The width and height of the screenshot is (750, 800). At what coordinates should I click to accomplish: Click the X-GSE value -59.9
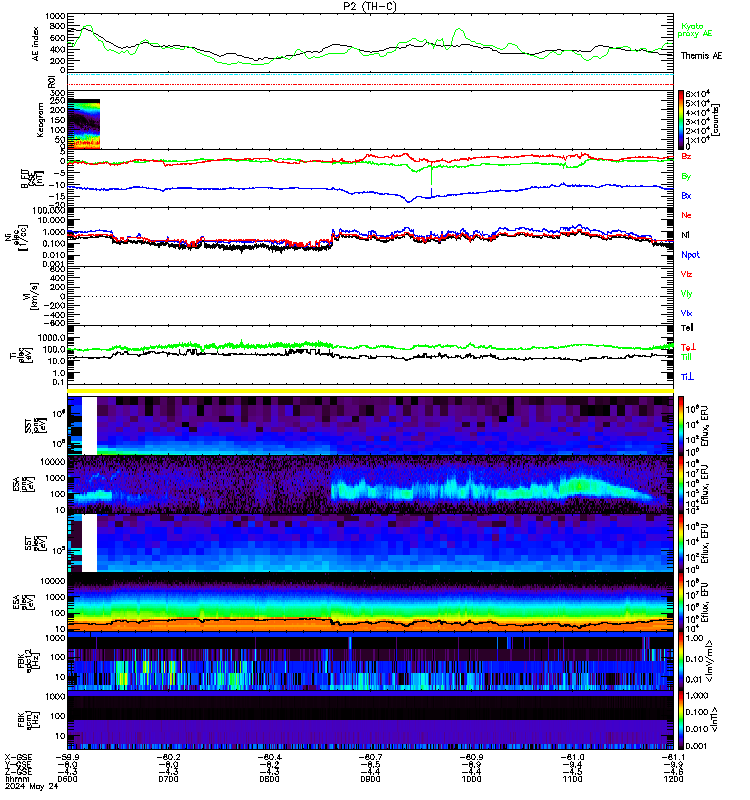66,757
